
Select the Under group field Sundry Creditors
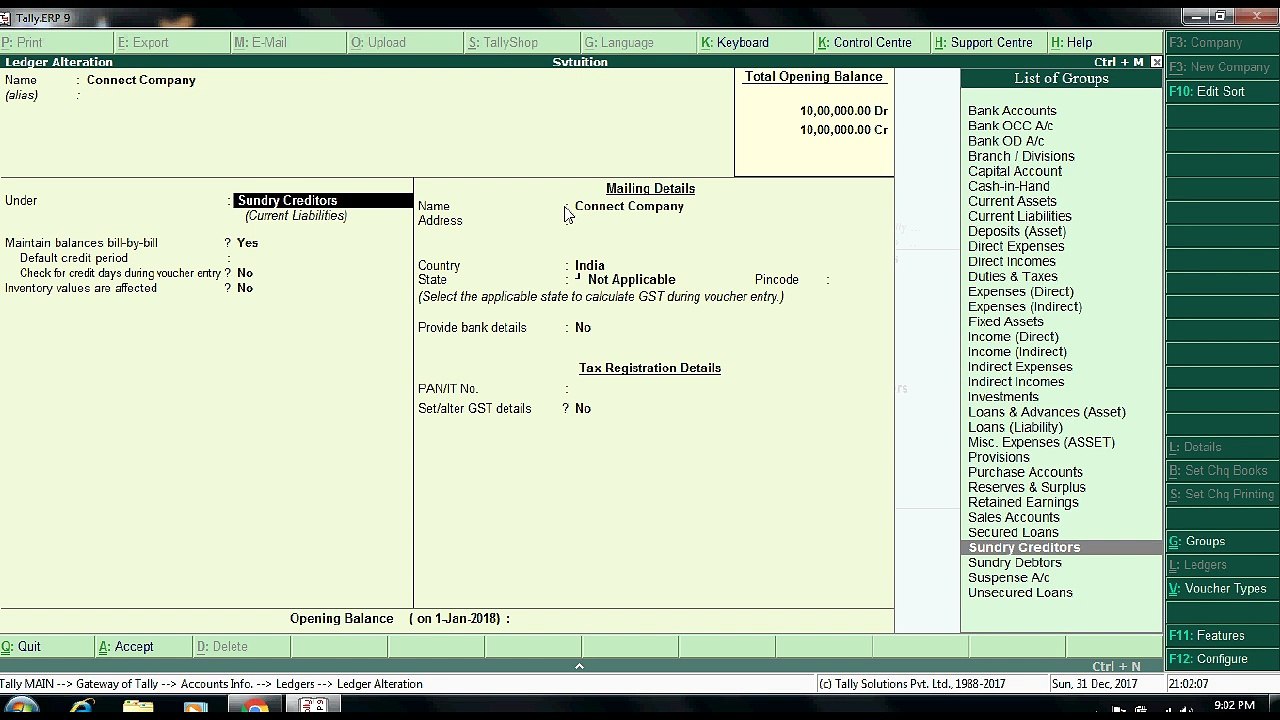(323, 200)
